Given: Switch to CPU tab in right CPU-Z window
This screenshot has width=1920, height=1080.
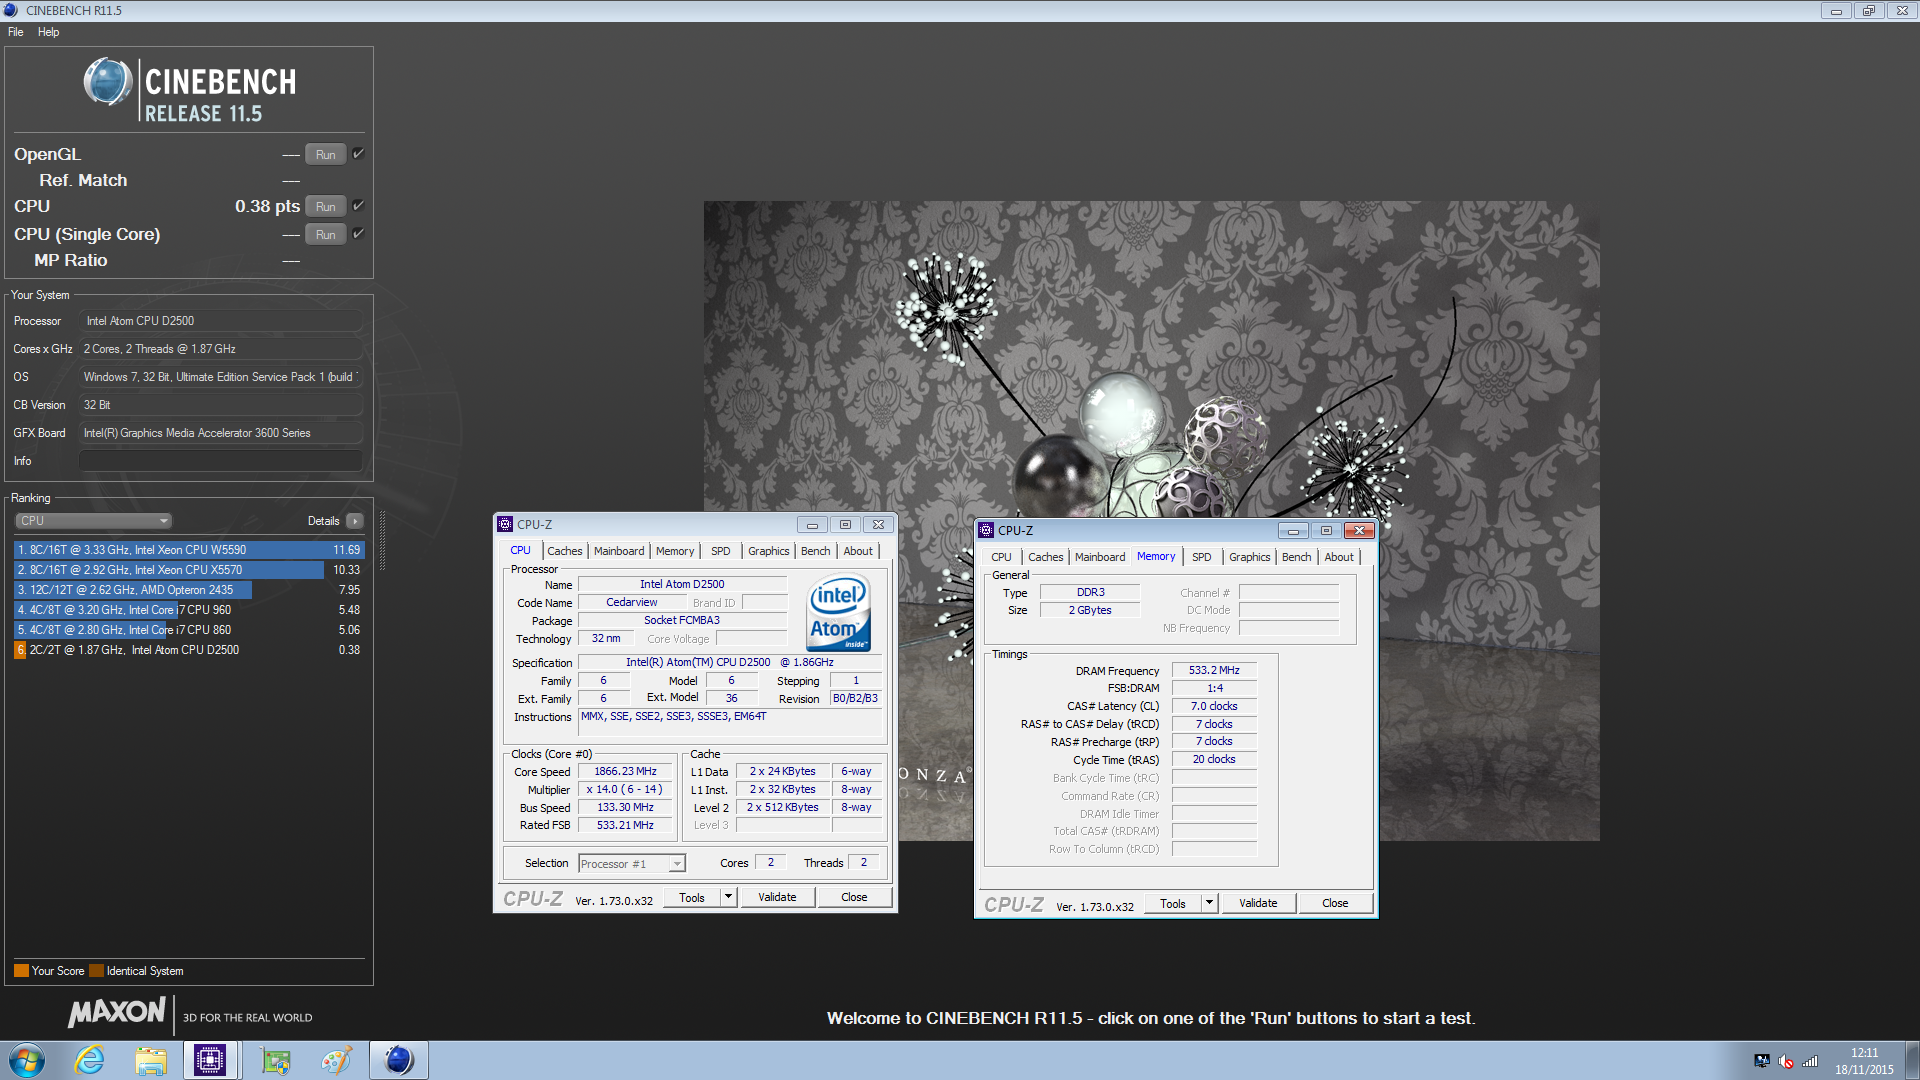Looking at the screenshot, I should 1001,557.
